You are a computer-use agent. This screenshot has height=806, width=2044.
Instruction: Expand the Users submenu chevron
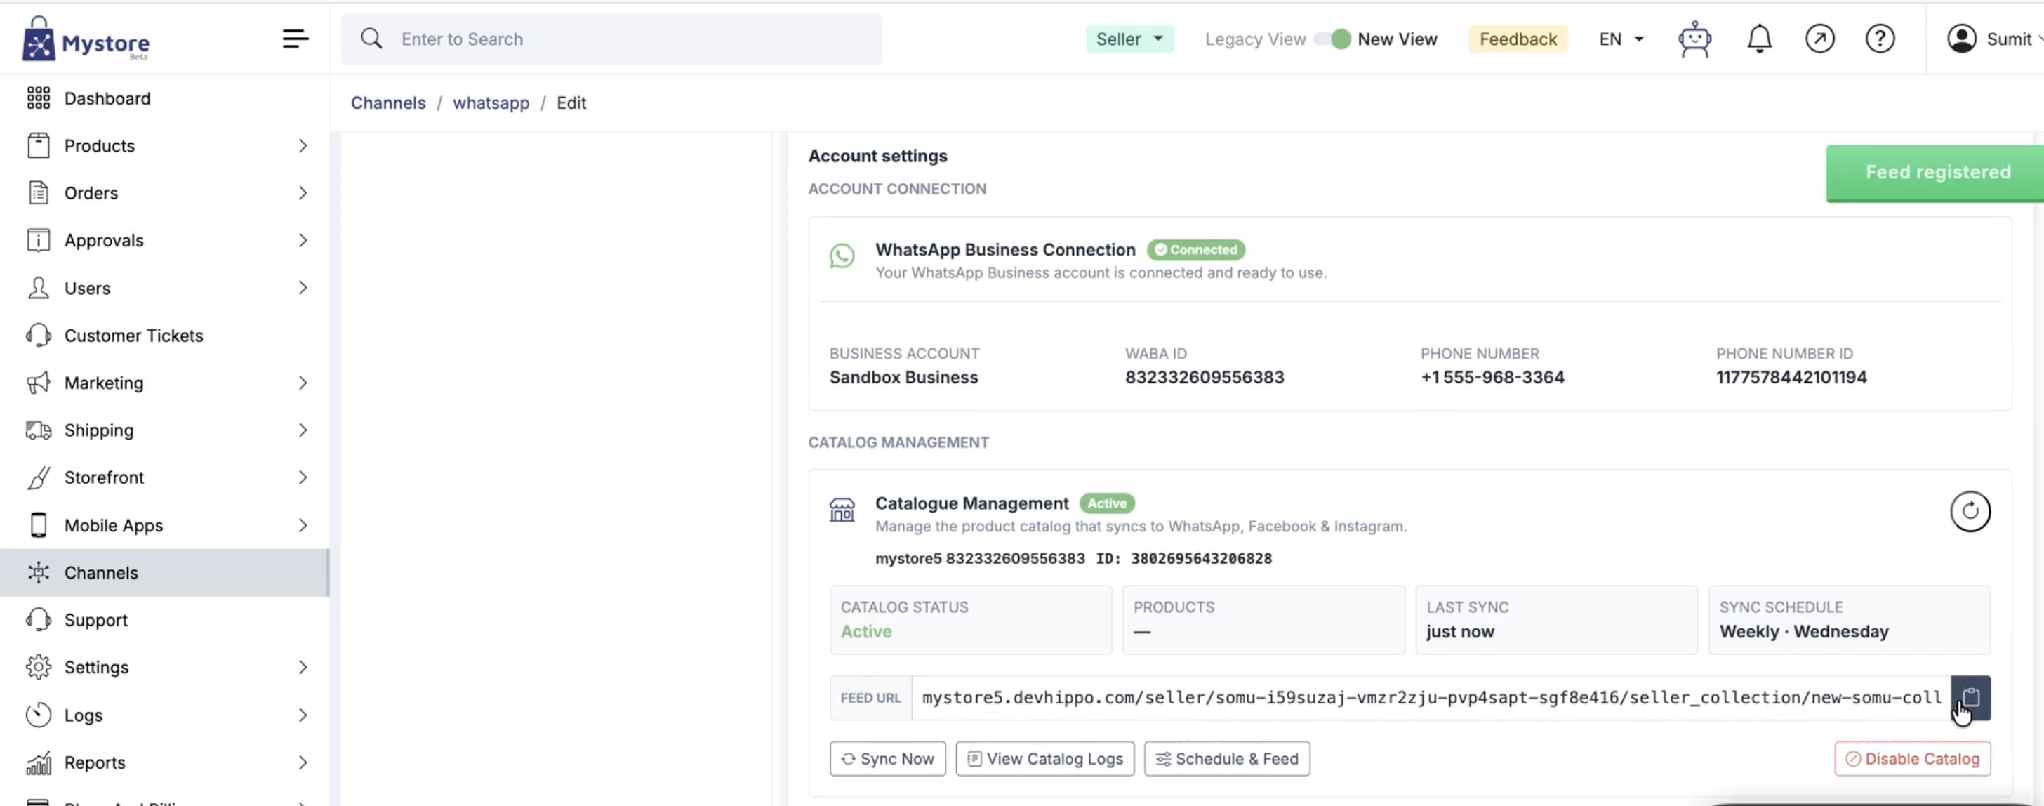[303, 288]
